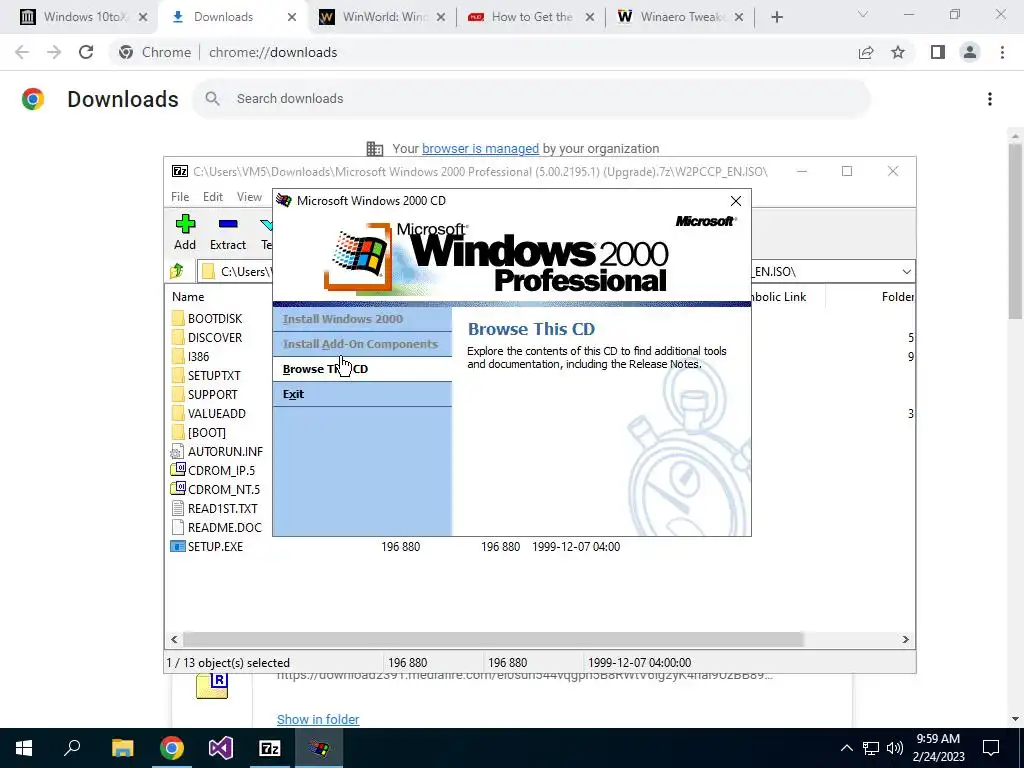Click the up-folder arrow icon in 7-Zip

(177, 271)
